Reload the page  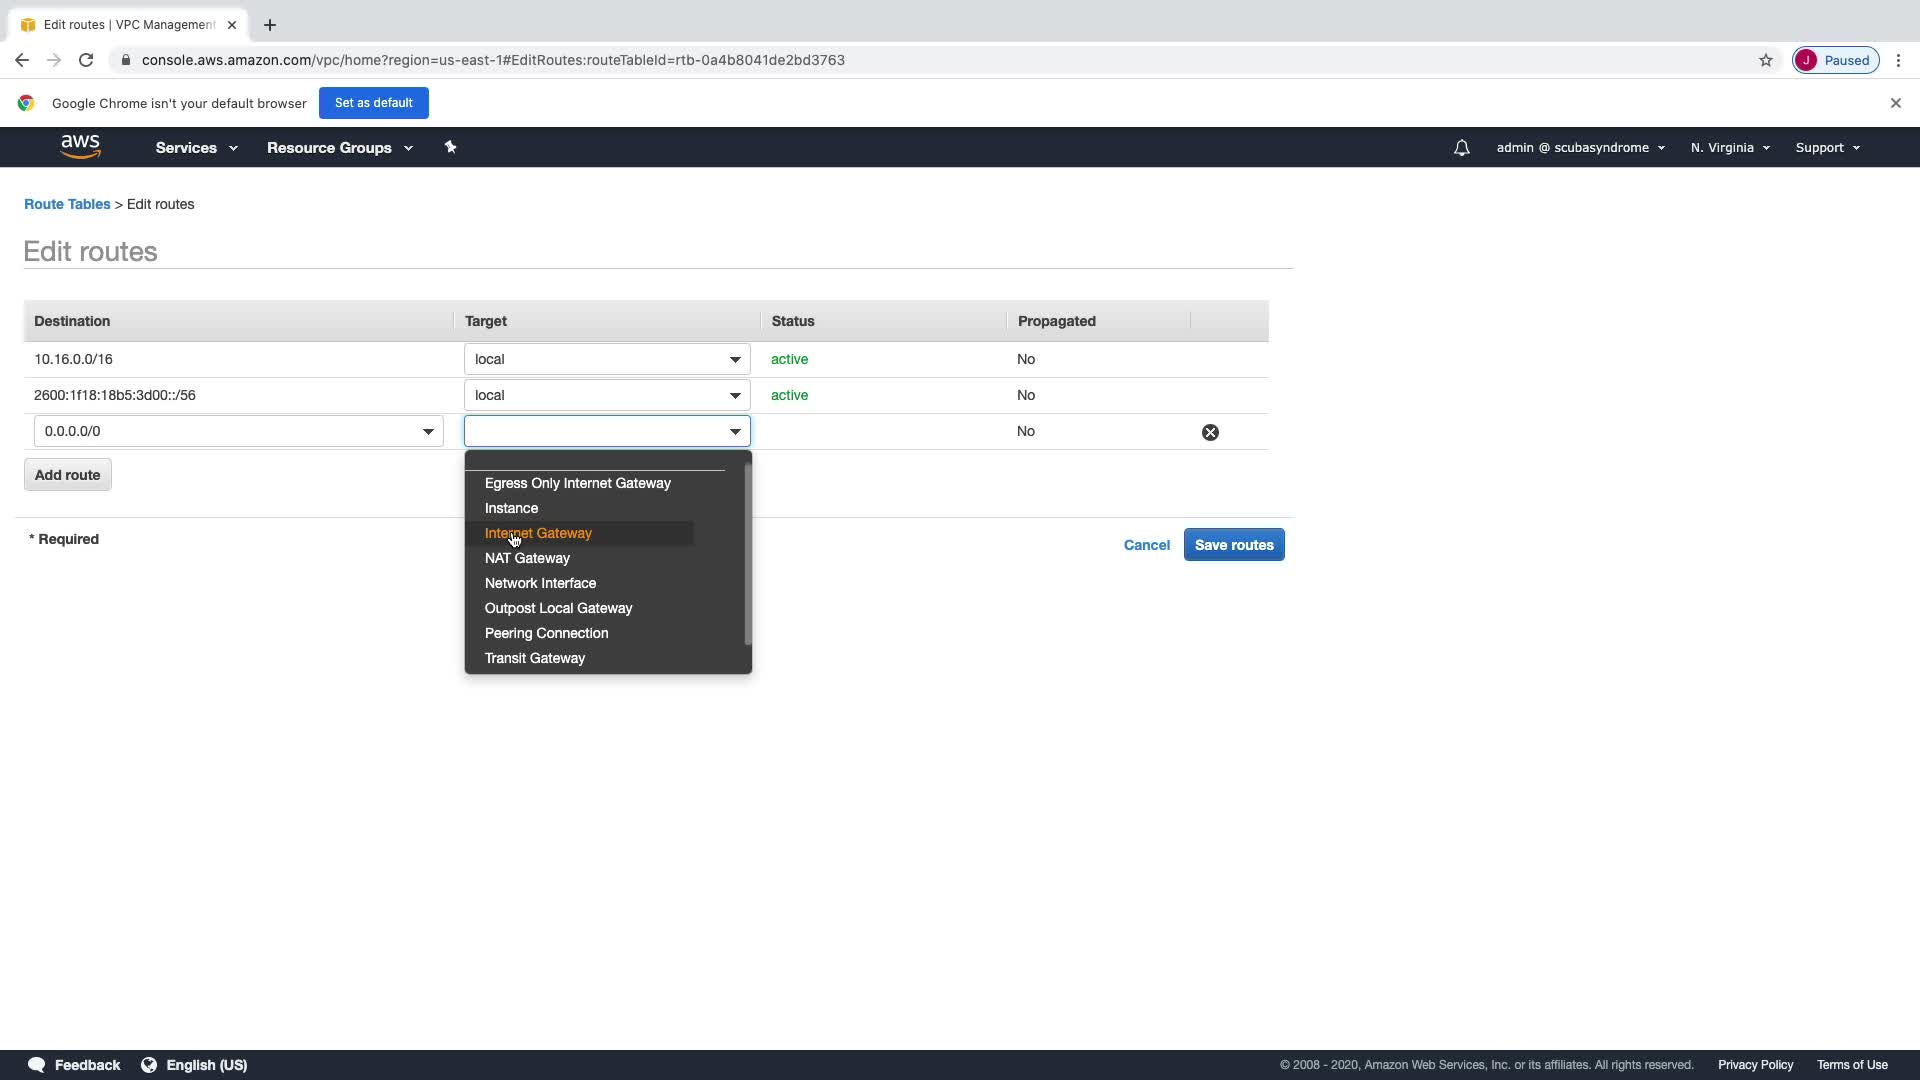(86, 60)
